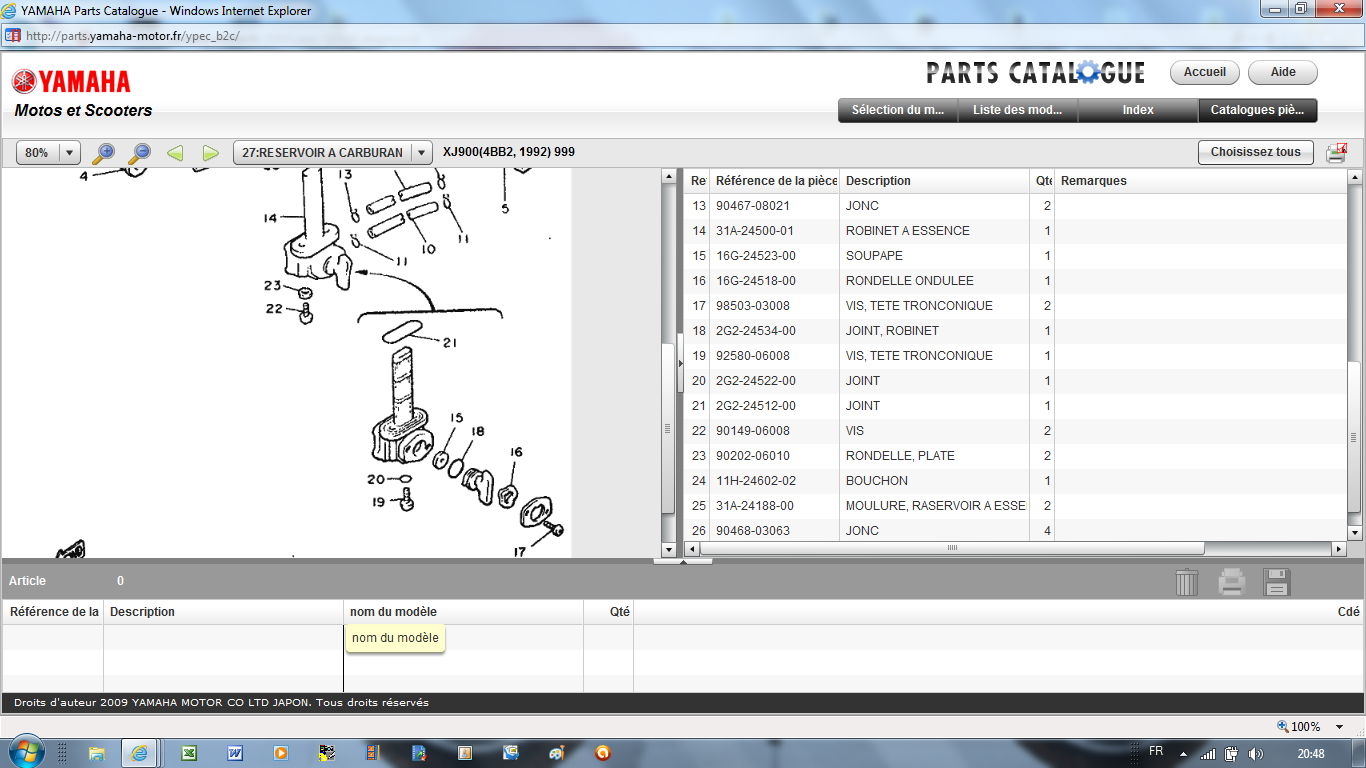The image size is (1366, 768).
Task: Select part reference 2G2-24512-00
Action: click(756, 406)
